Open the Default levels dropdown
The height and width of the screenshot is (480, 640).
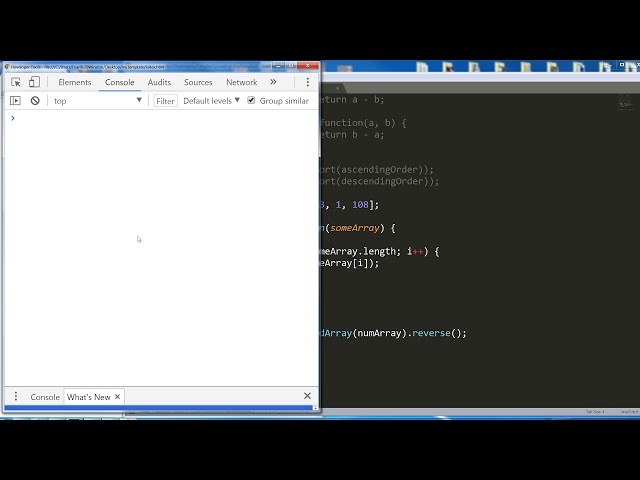[211, 101]
